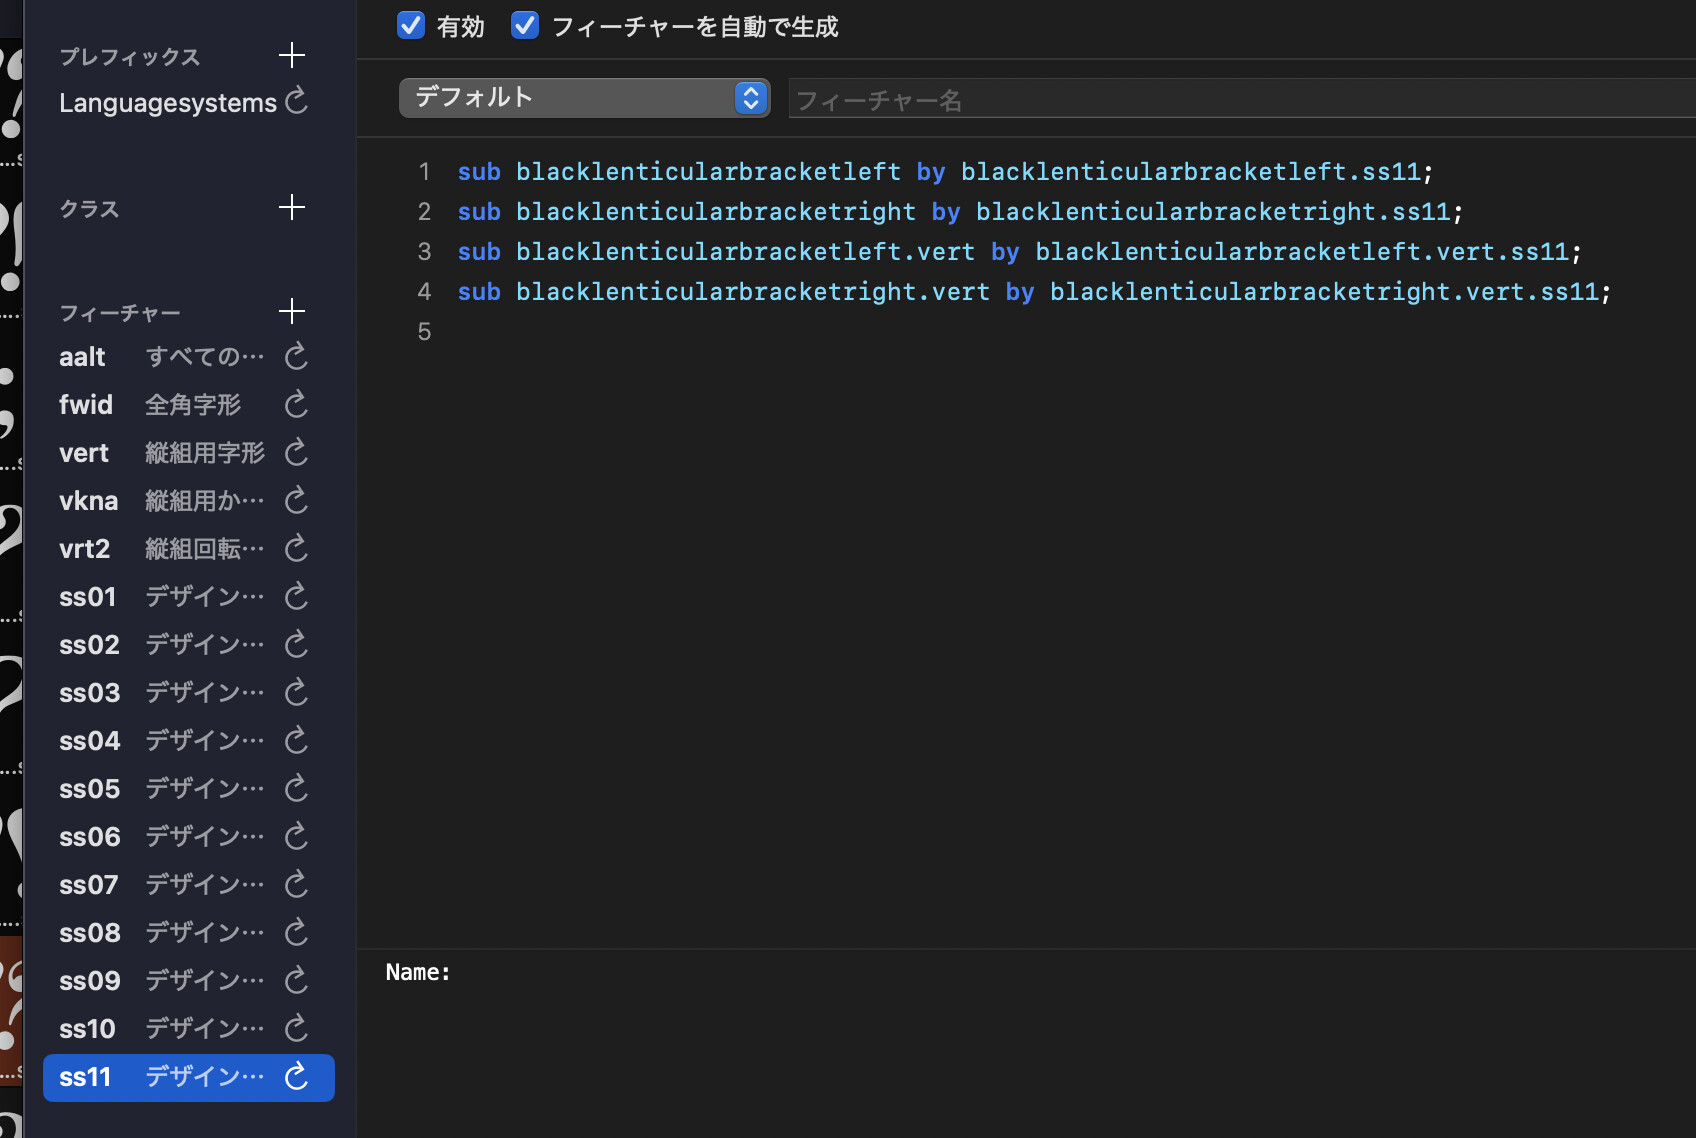Refresh the fwid feature code
This screenshot has width=1696, height=1138.
(296, 404)
